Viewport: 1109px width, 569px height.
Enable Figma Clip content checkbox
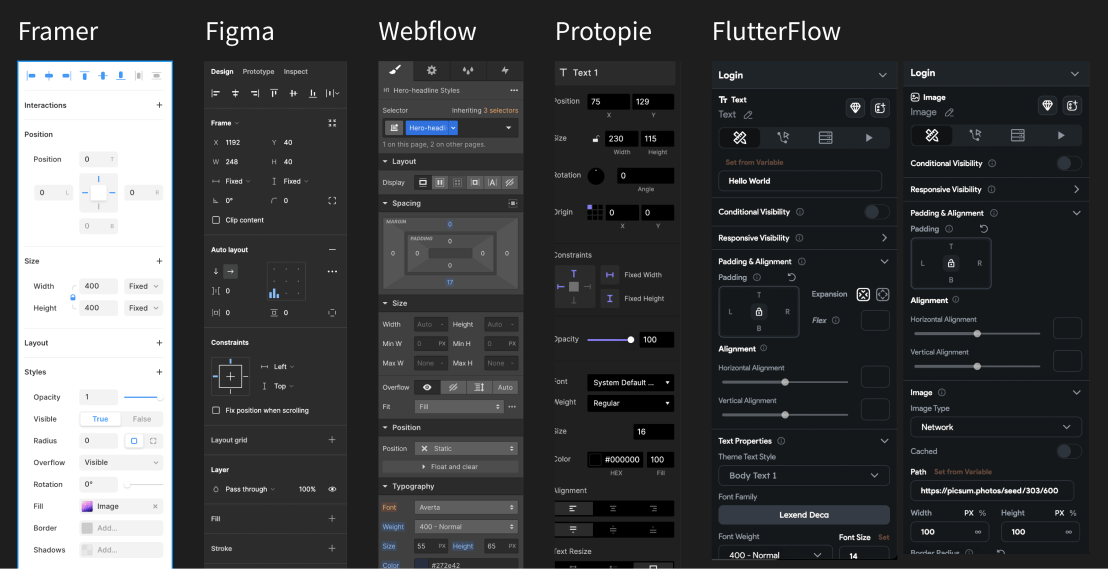click(216, 220)
